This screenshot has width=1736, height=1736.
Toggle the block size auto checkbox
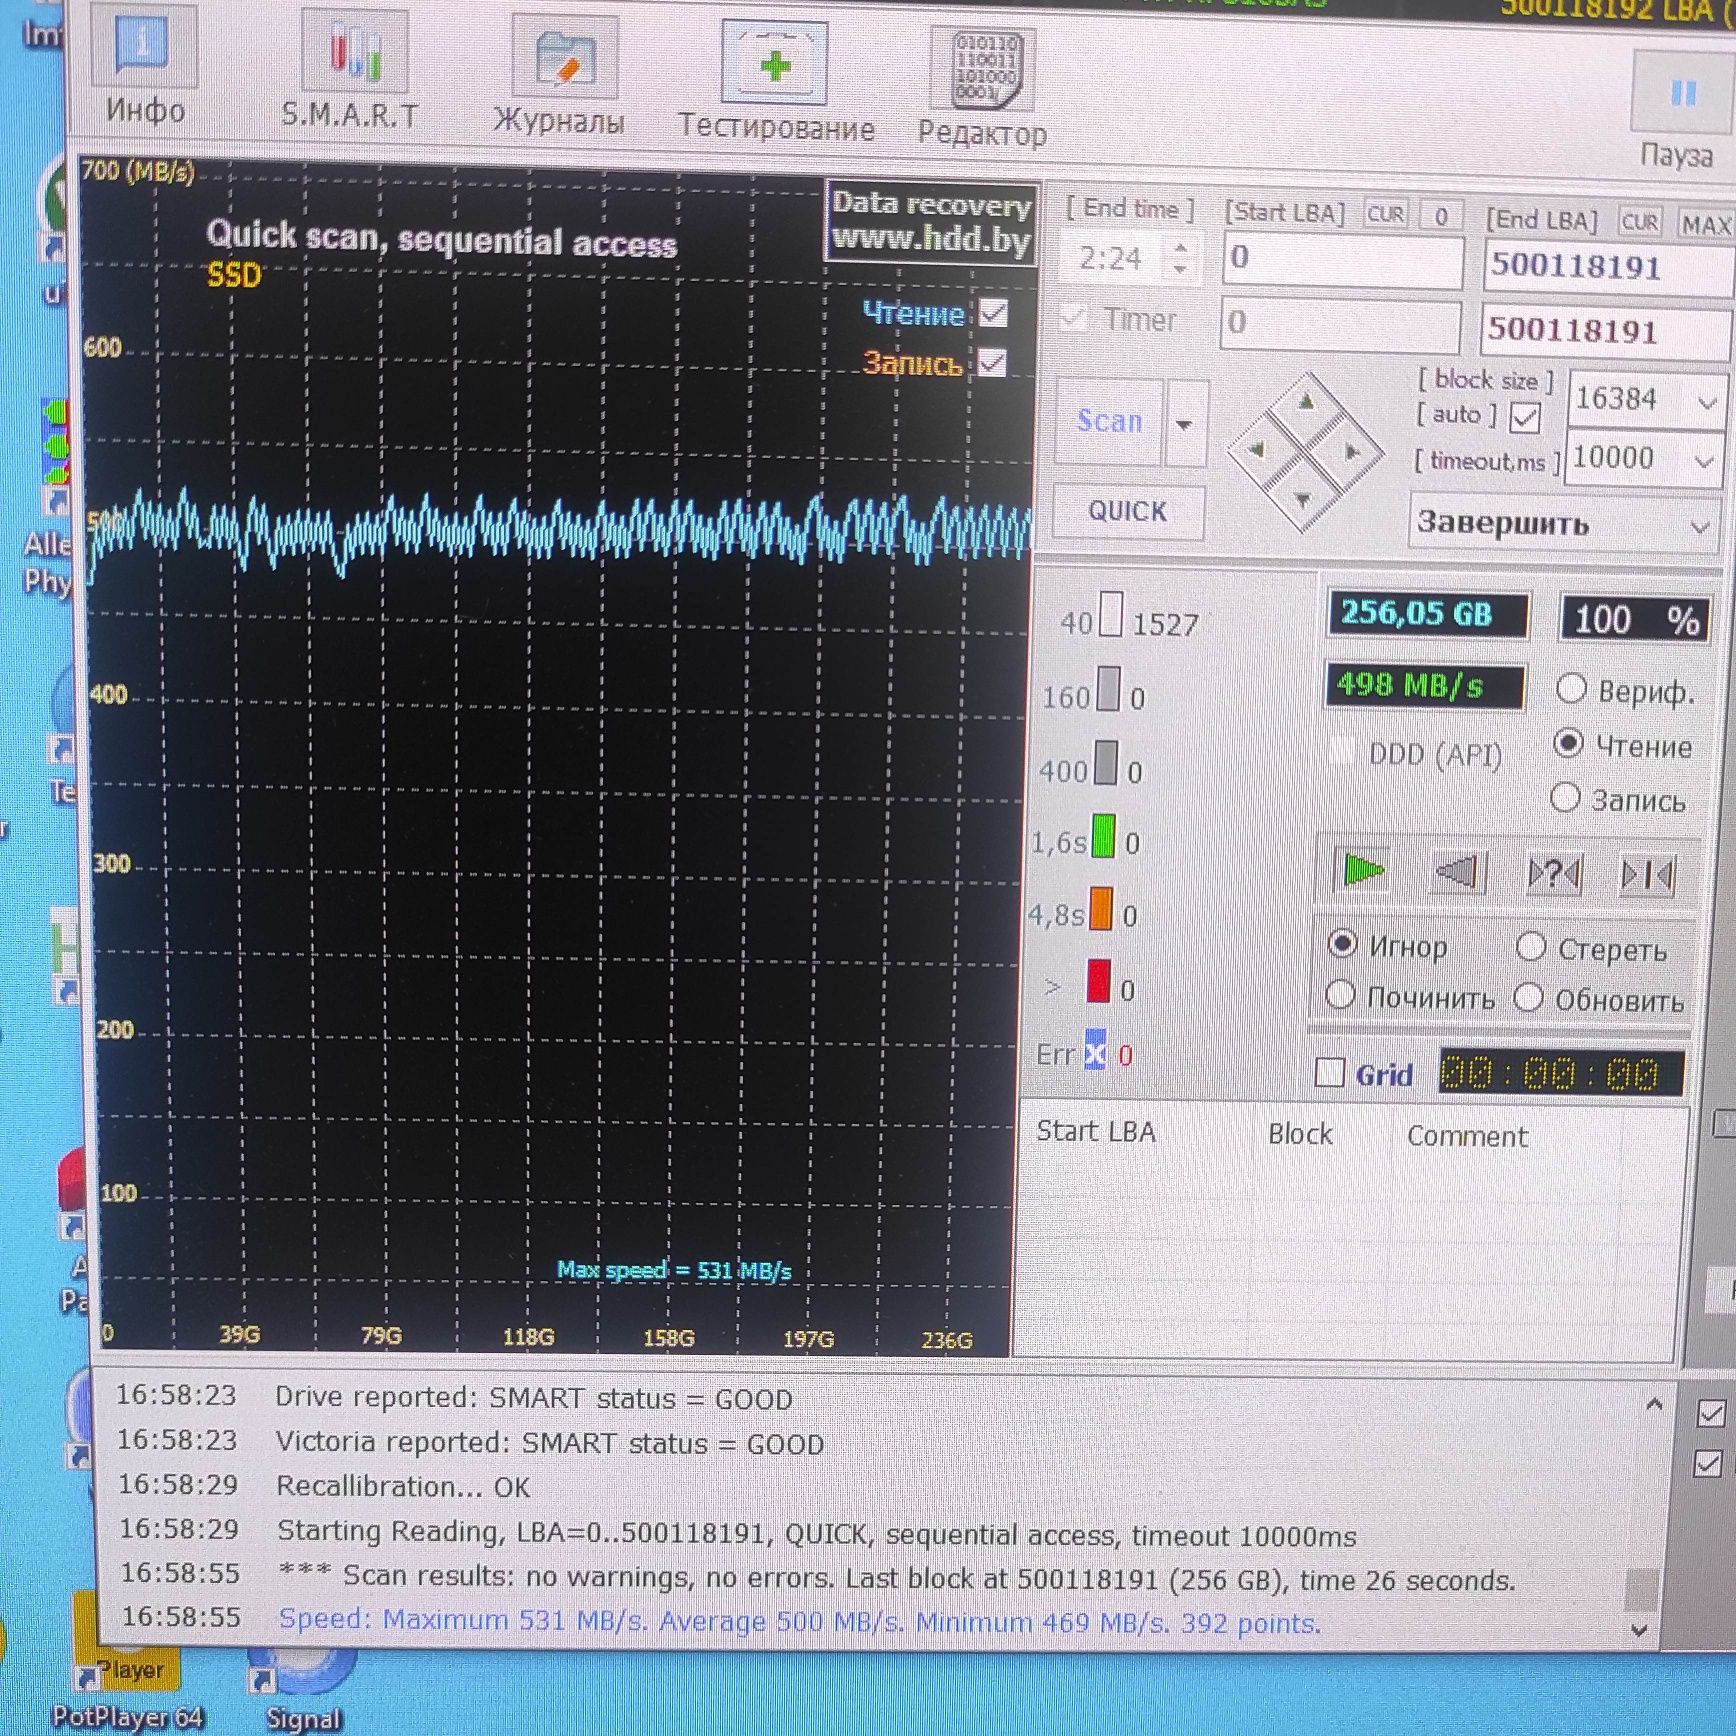pos(1524,418)
